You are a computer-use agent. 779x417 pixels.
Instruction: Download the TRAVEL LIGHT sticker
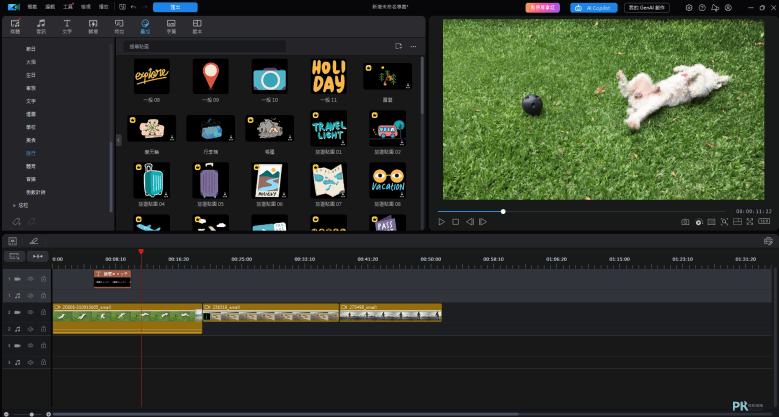pos(343,142)
